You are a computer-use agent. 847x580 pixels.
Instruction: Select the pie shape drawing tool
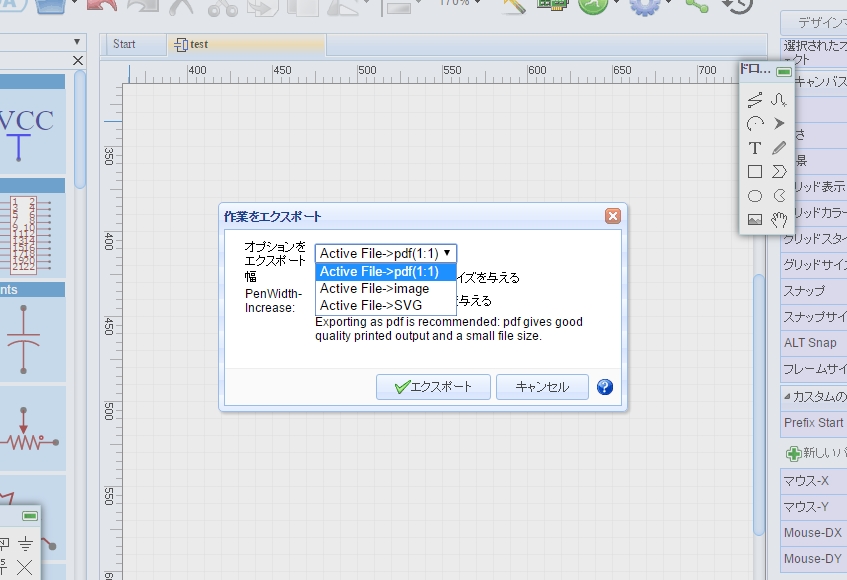tap(779, 195)
